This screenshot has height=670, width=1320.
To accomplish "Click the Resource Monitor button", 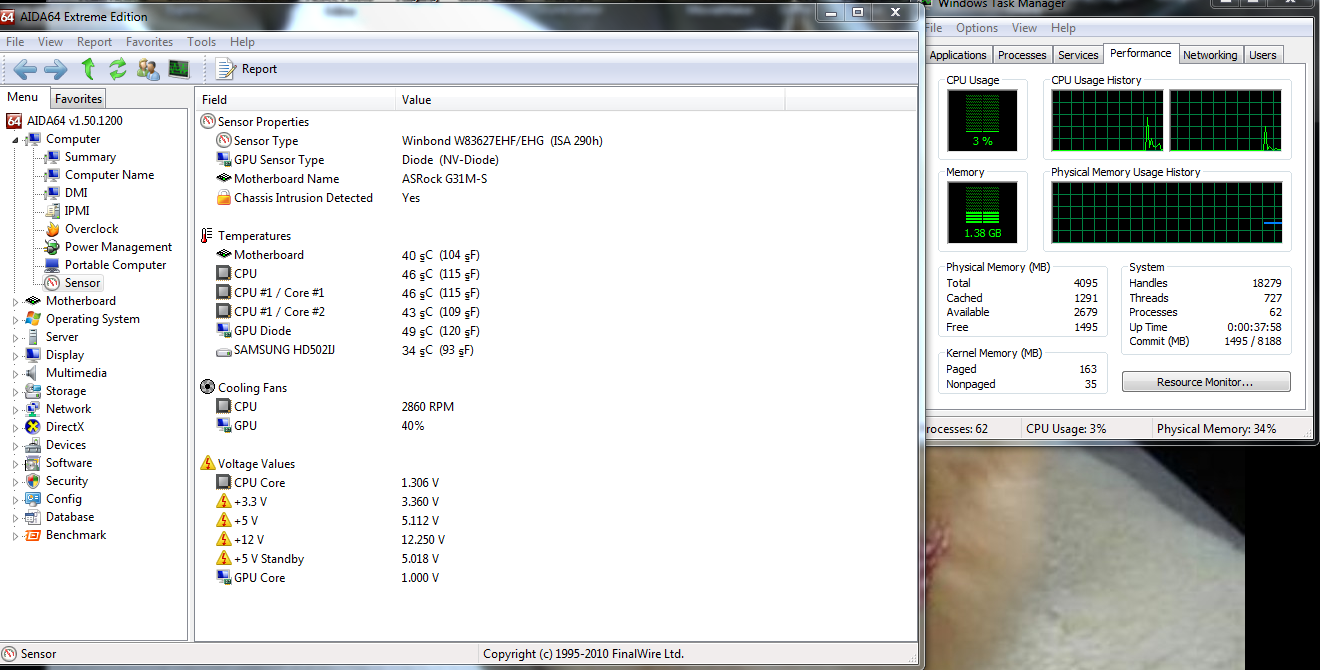I will pyautogui.click(x=1205, y=382).
